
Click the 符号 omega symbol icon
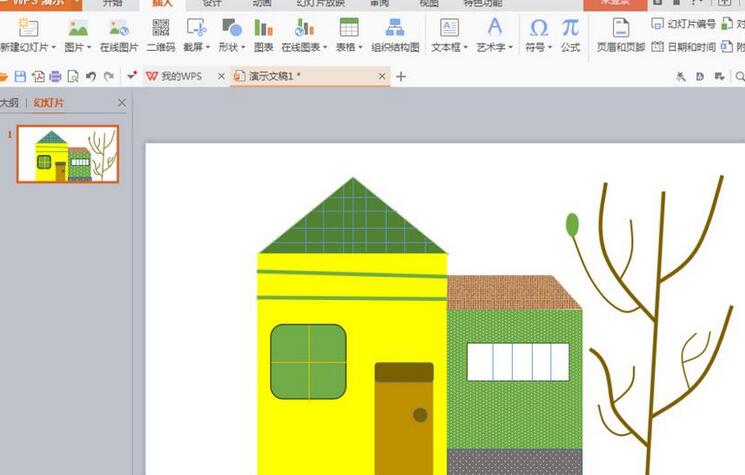(539, 28)
